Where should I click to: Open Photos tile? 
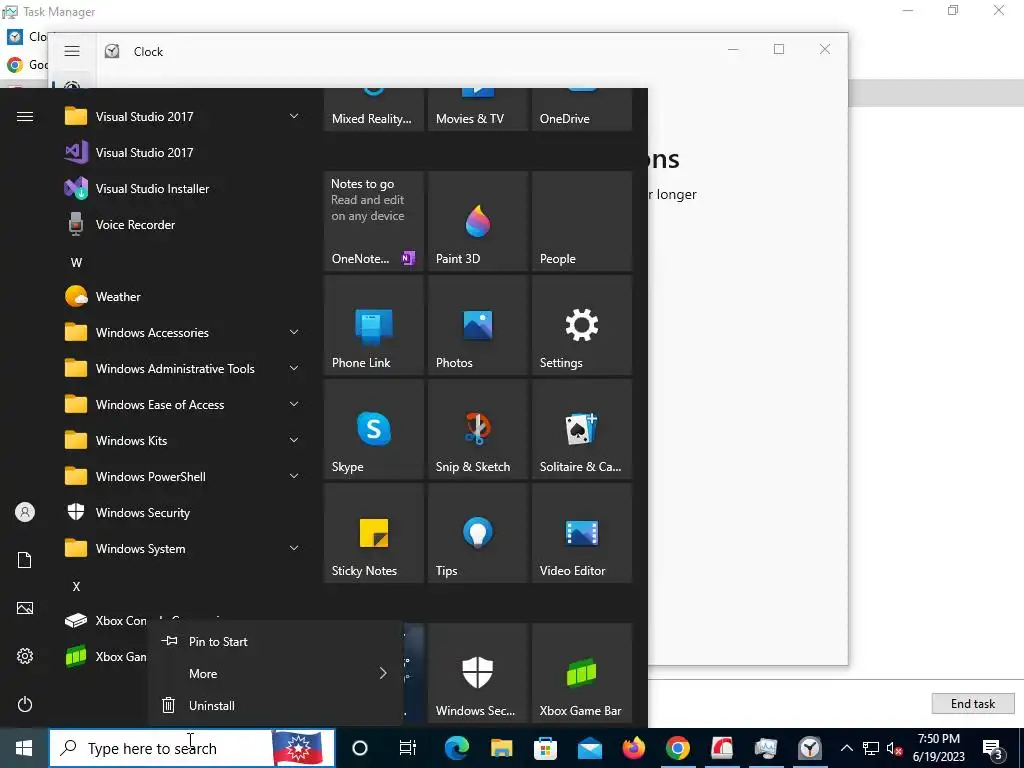[477, 325]
